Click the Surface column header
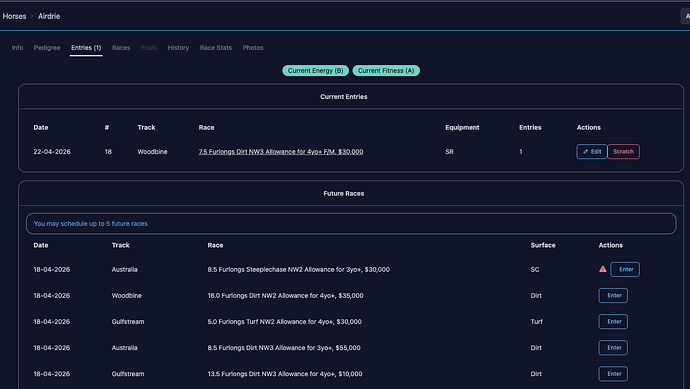The image size is (690, 389). click(x=543, y=245)
